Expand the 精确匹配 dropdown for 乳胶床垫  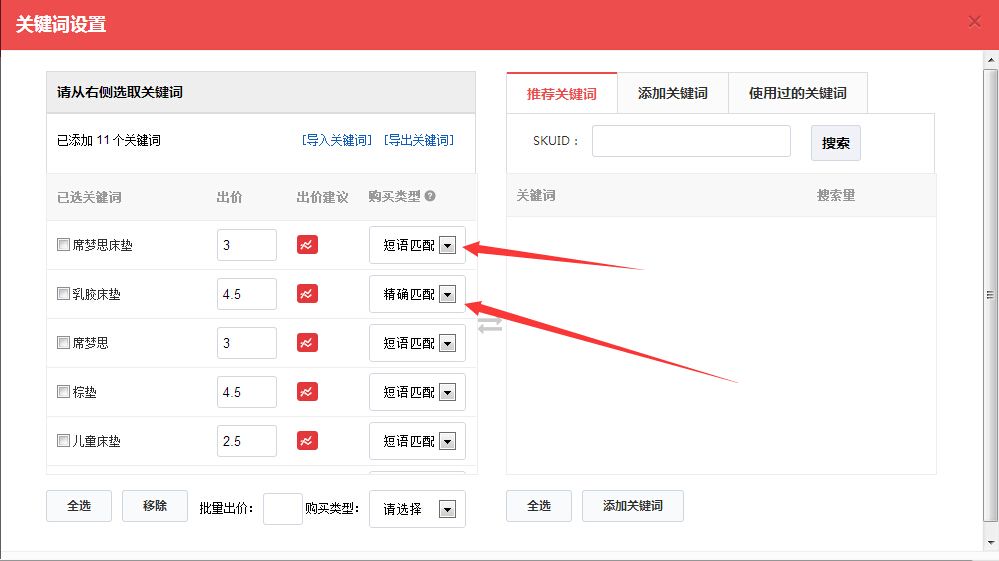coord(447,295)
